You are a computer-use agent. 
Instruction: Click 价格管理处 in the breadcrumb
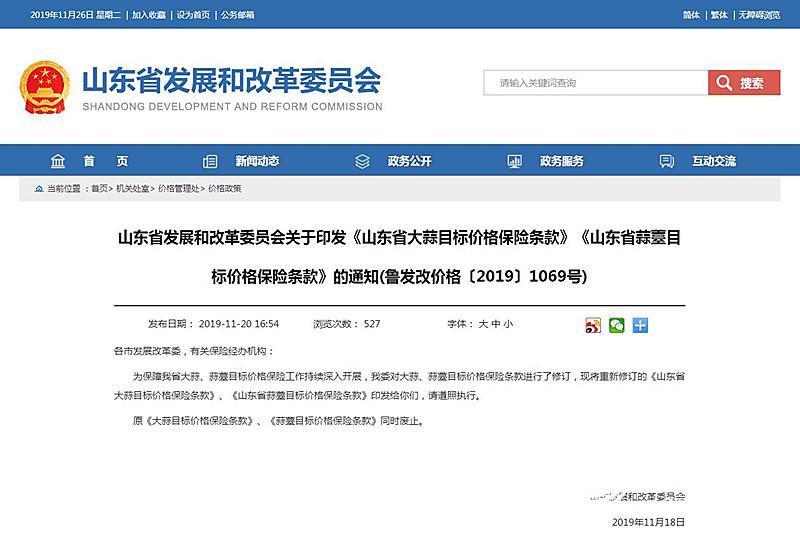click(x=178, y=188)
